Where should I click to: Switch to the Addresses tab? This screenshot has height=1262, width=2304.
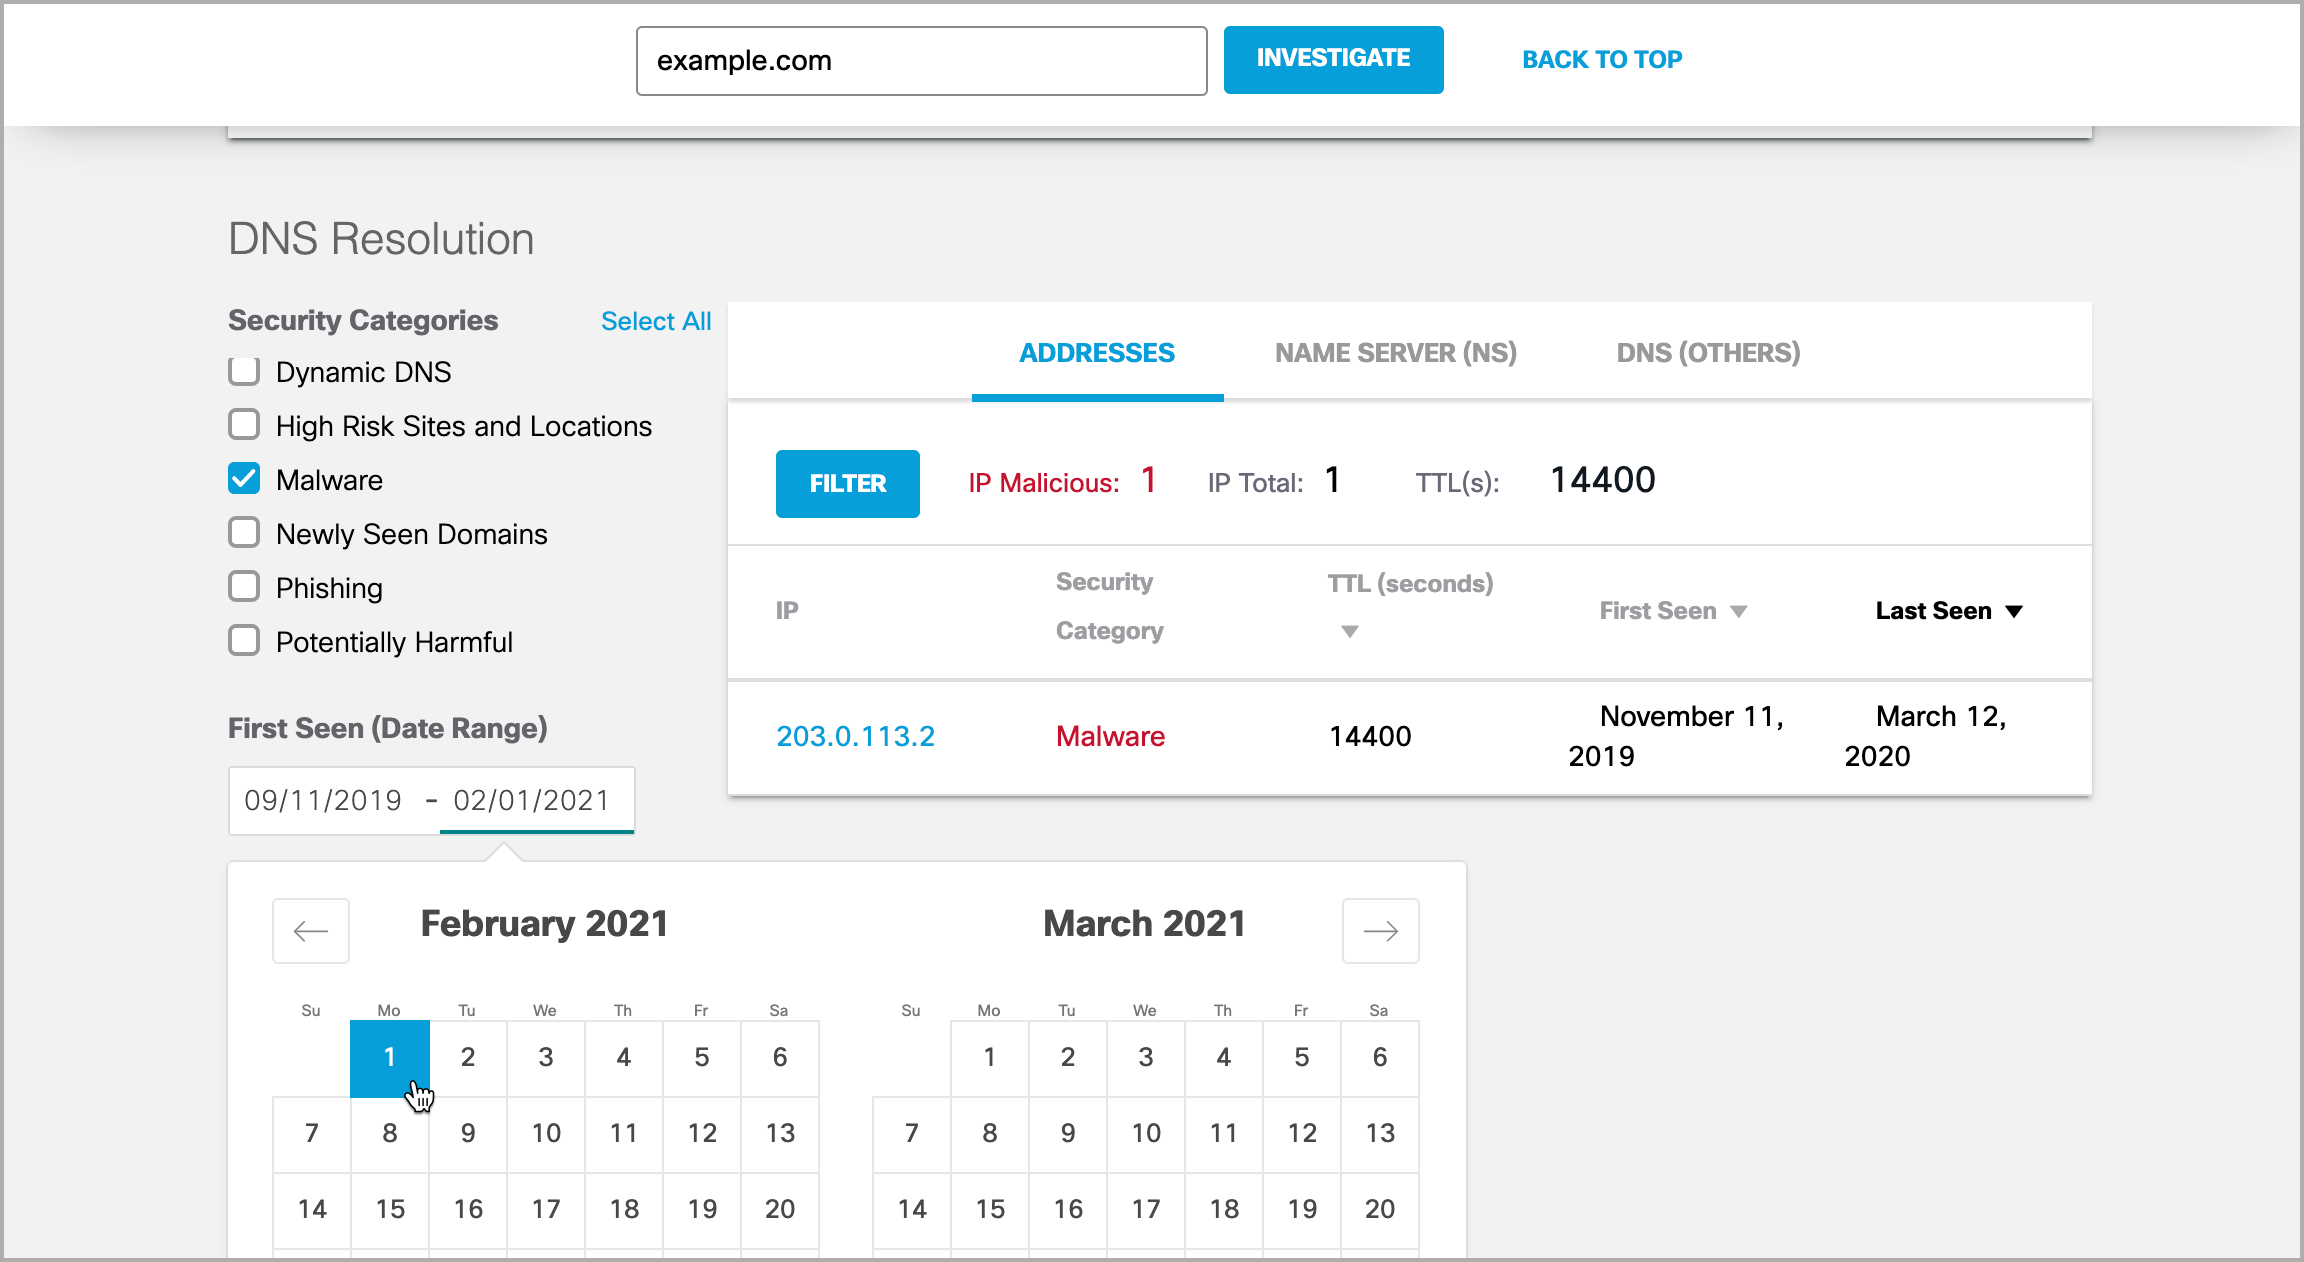(x=1097, y=353)
